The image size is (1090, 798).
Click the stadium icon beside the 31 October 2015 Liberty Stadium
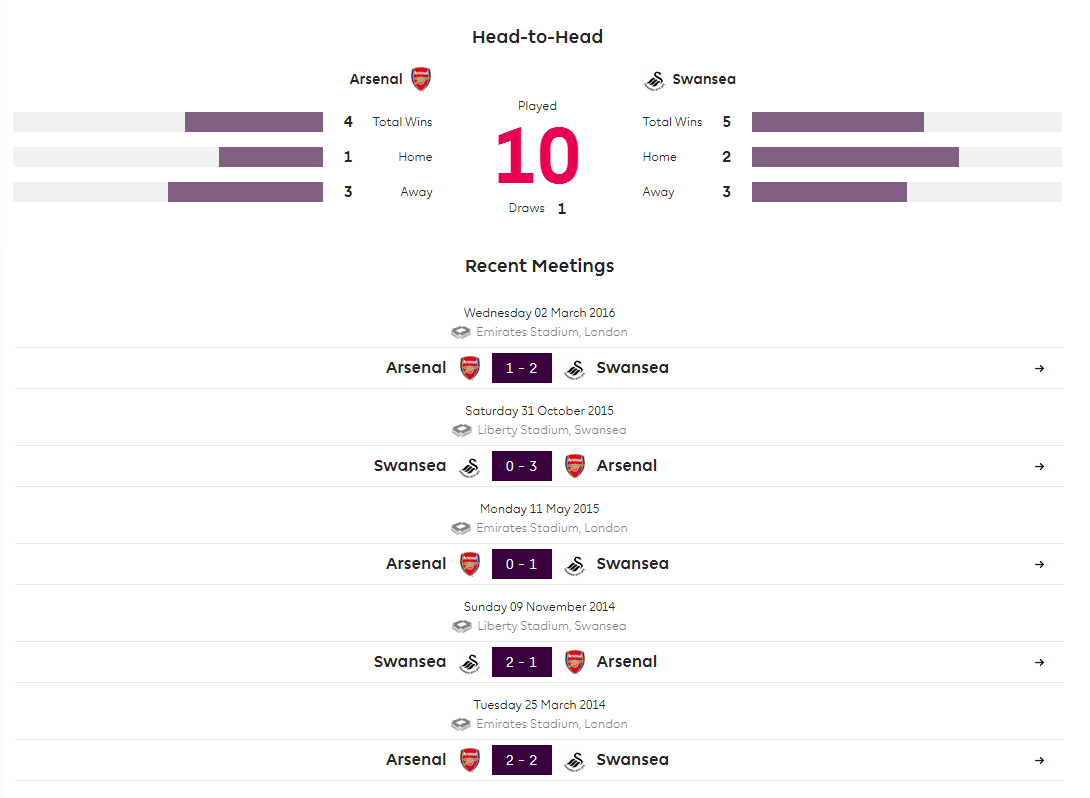tap(462, 430)
